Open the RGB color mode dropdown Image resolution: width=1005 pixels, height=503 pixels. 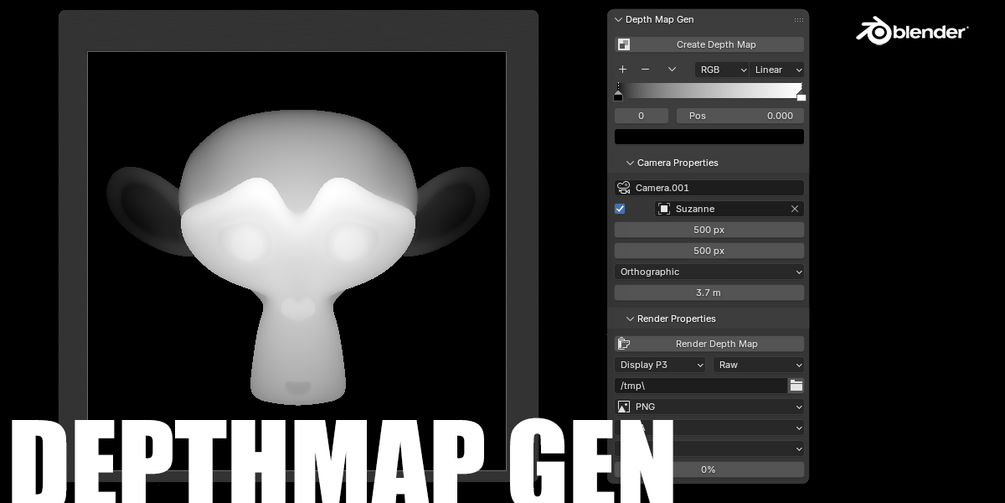point(722,70)
